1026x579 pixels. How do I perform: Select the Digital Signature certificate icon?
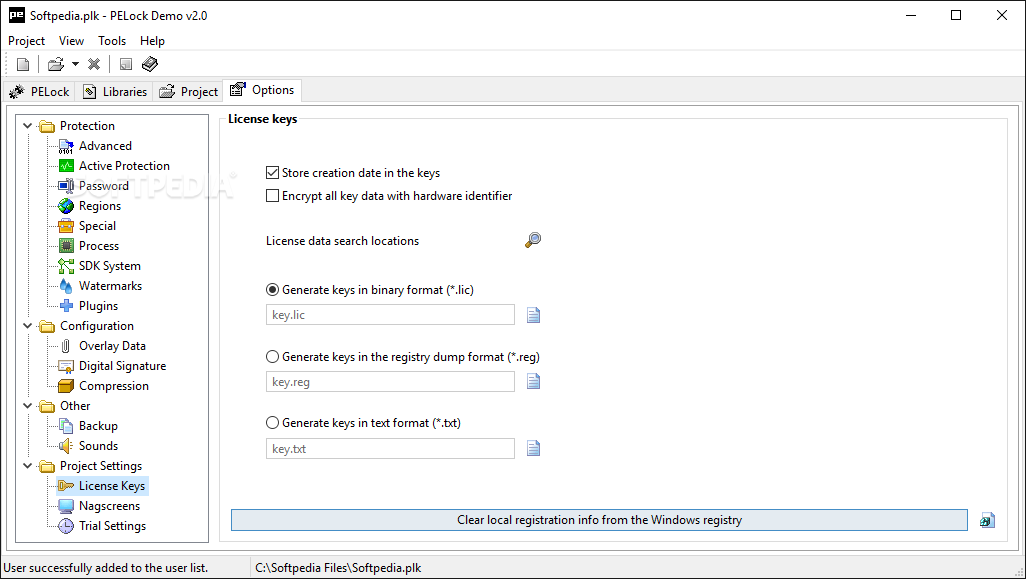66,366
